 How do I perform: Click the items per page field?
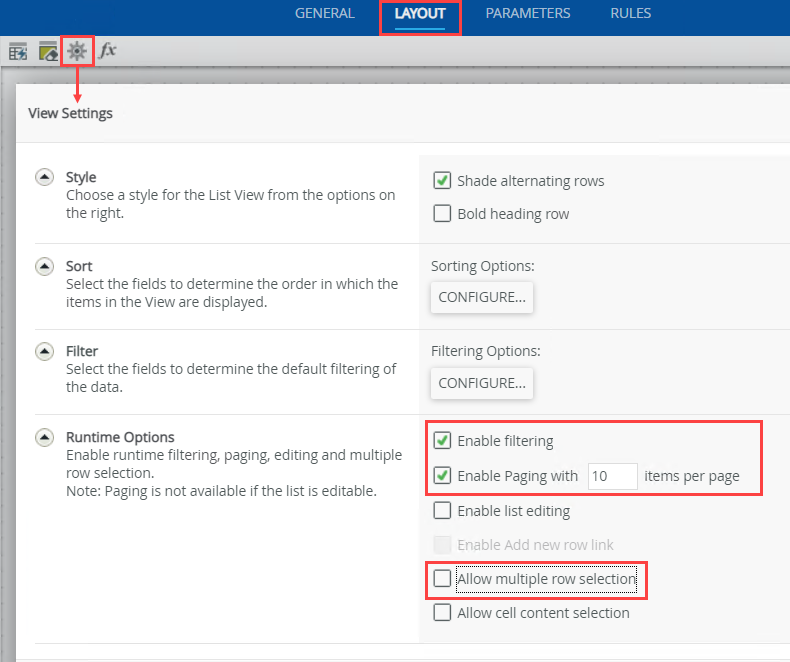point(612,476)
